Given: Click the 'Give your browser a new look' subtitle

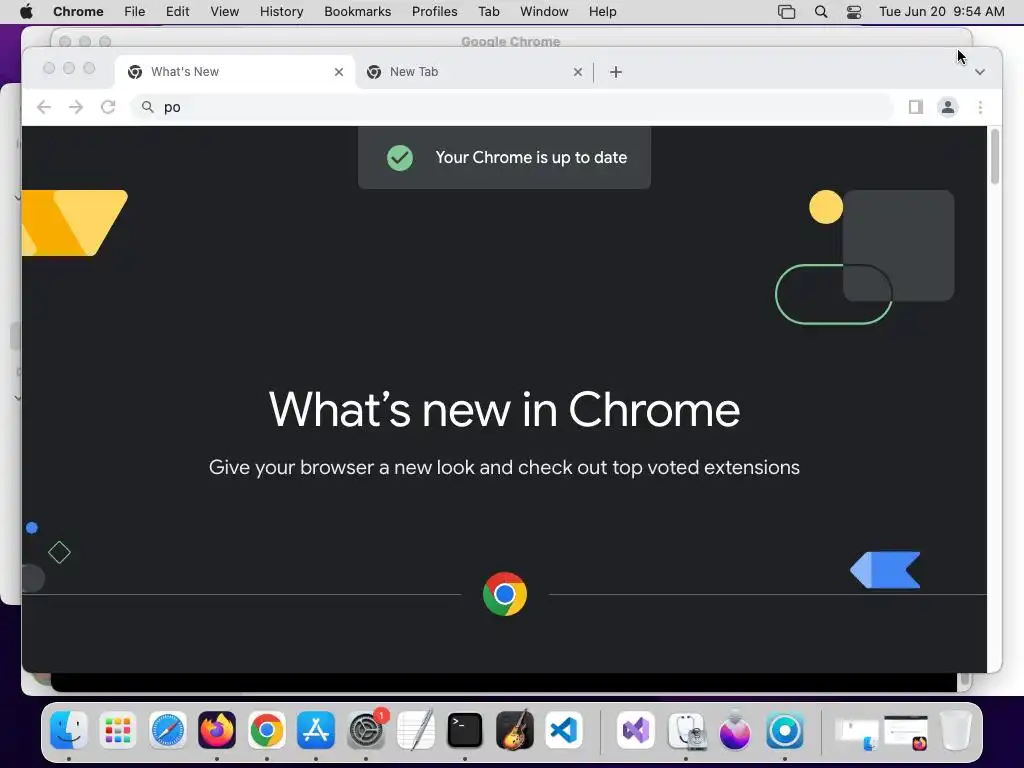Looking at the screenshot, I should click(x=504, y=468).
